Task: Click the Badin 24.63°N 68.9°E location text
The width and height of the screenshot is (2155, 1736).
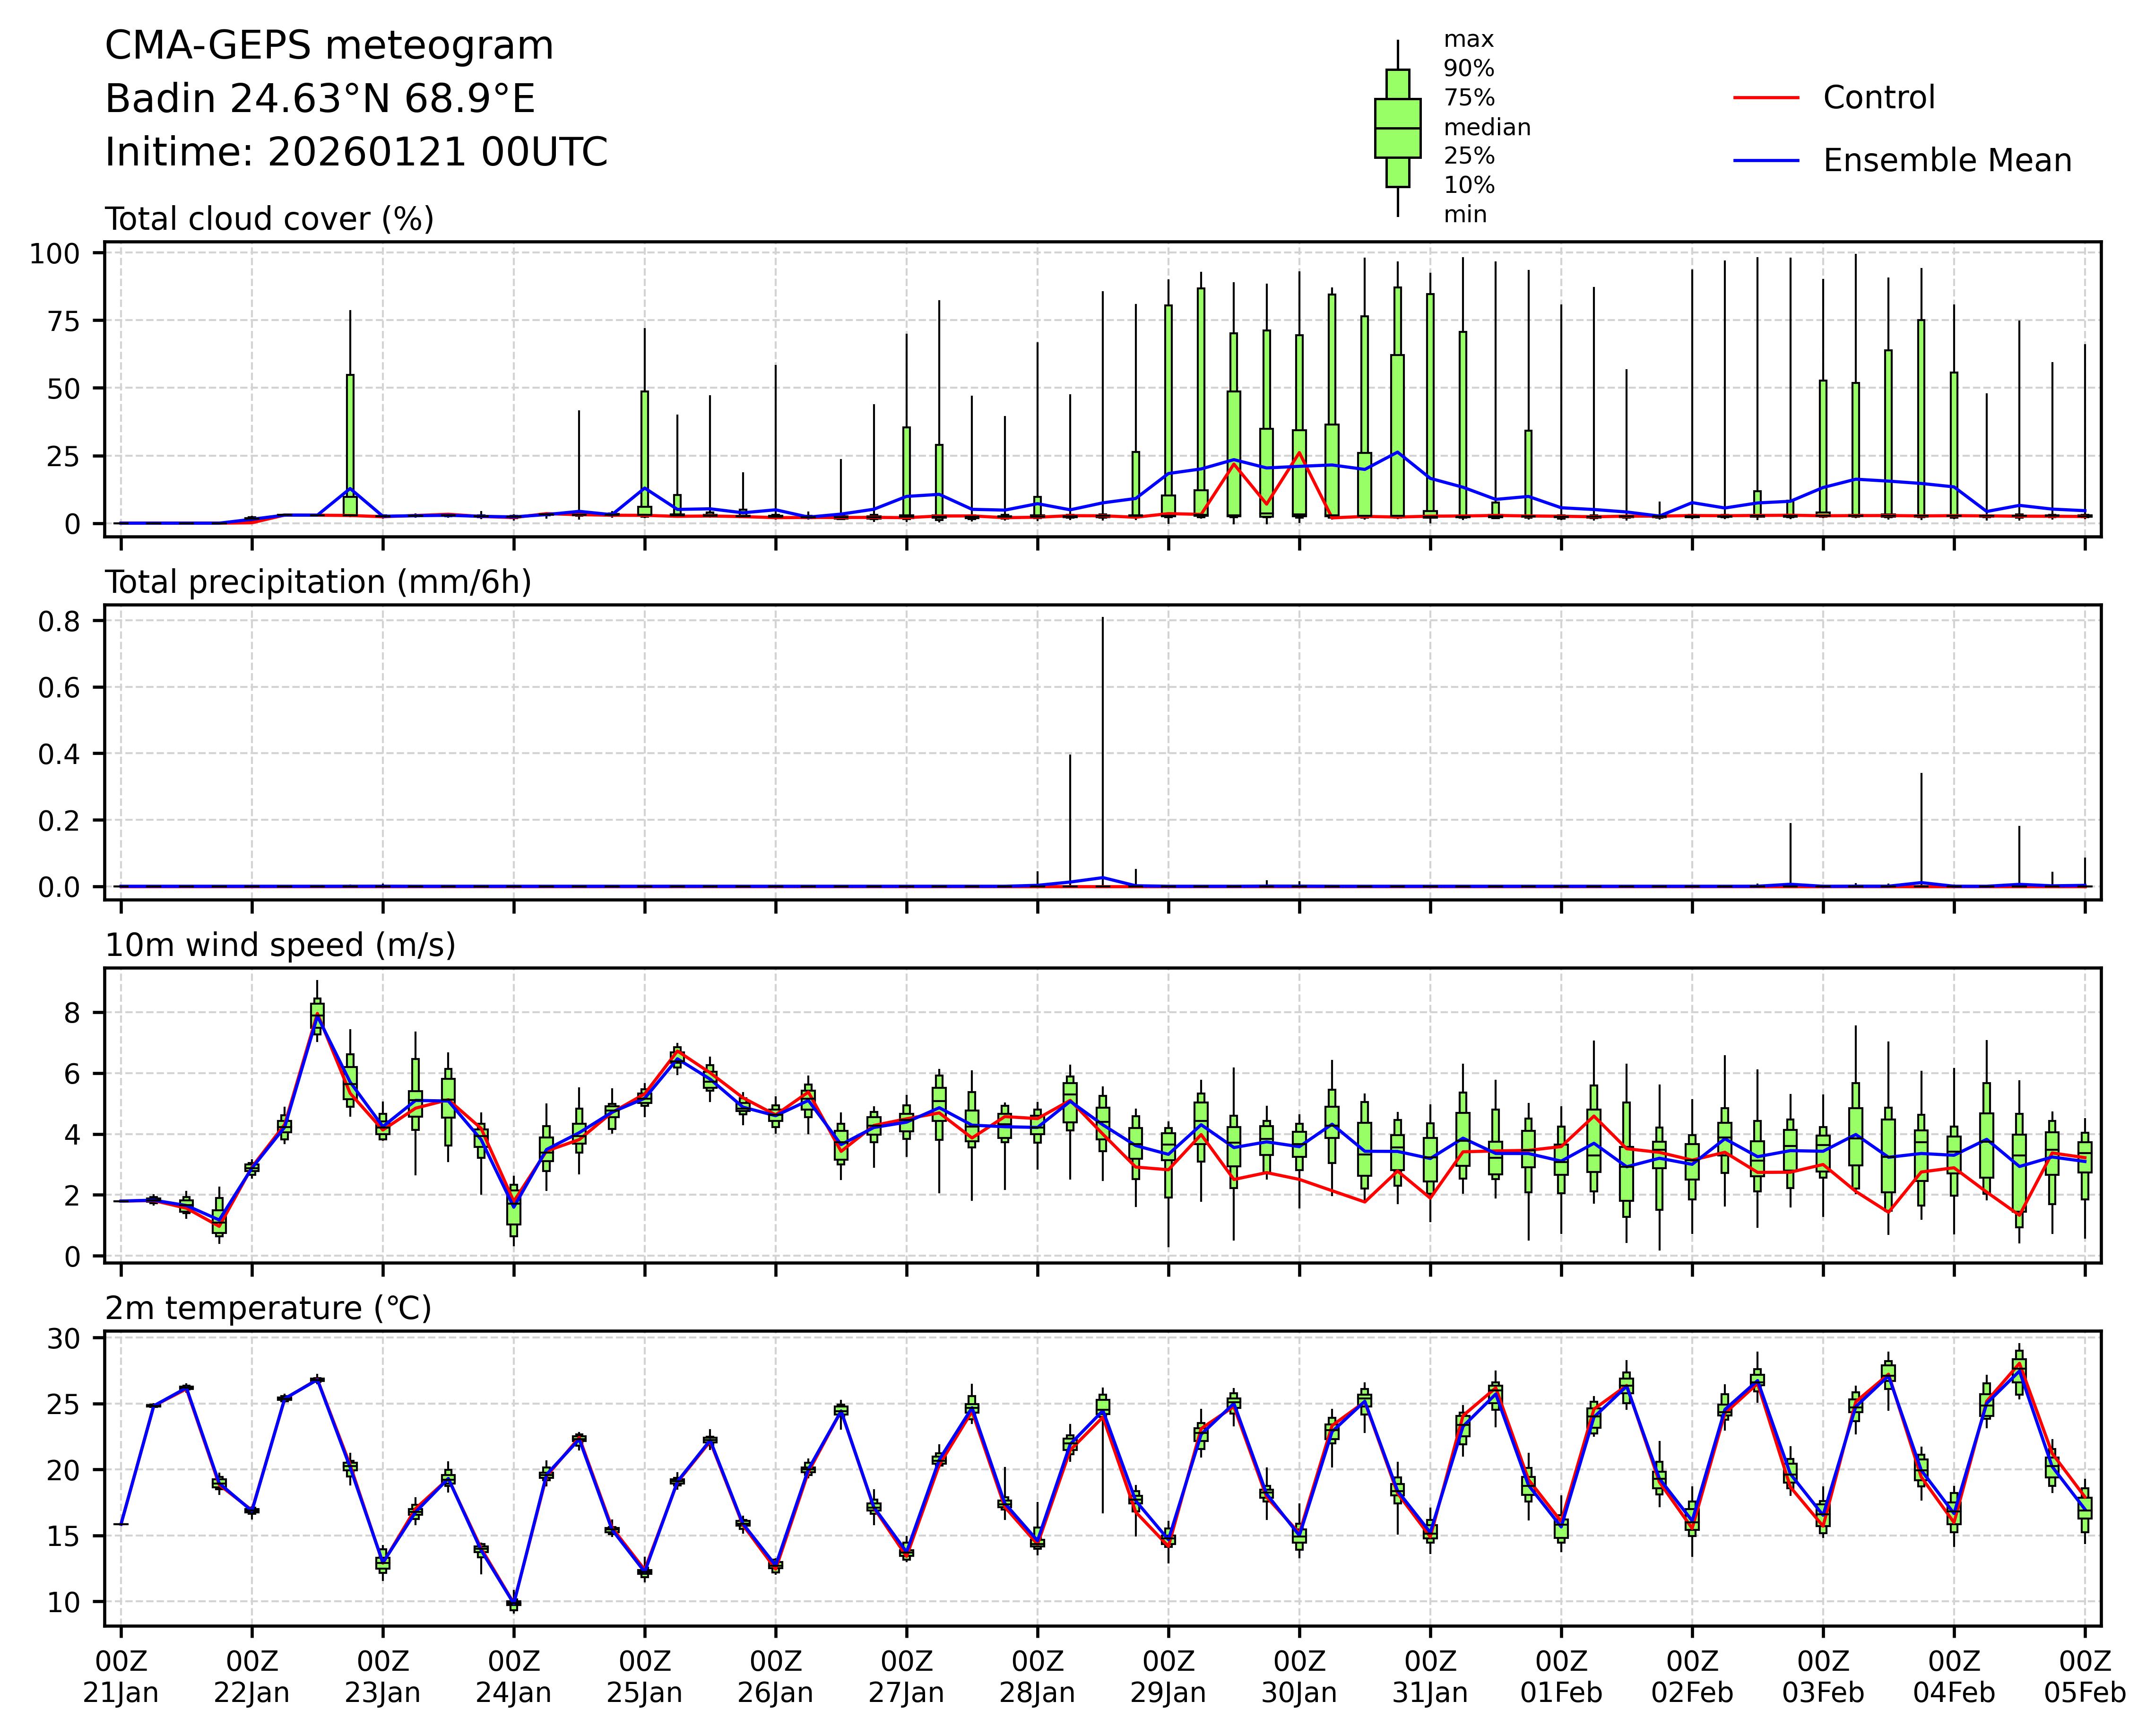Action: 320,99
